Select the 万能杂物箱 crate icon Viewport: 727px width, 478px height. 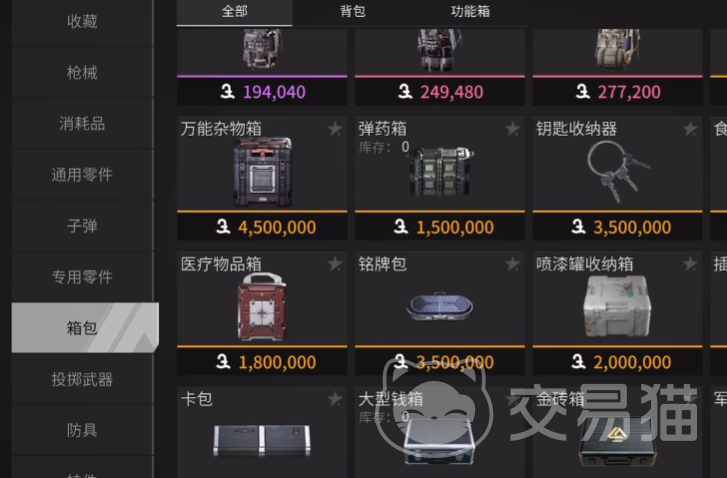pos(262,172)
